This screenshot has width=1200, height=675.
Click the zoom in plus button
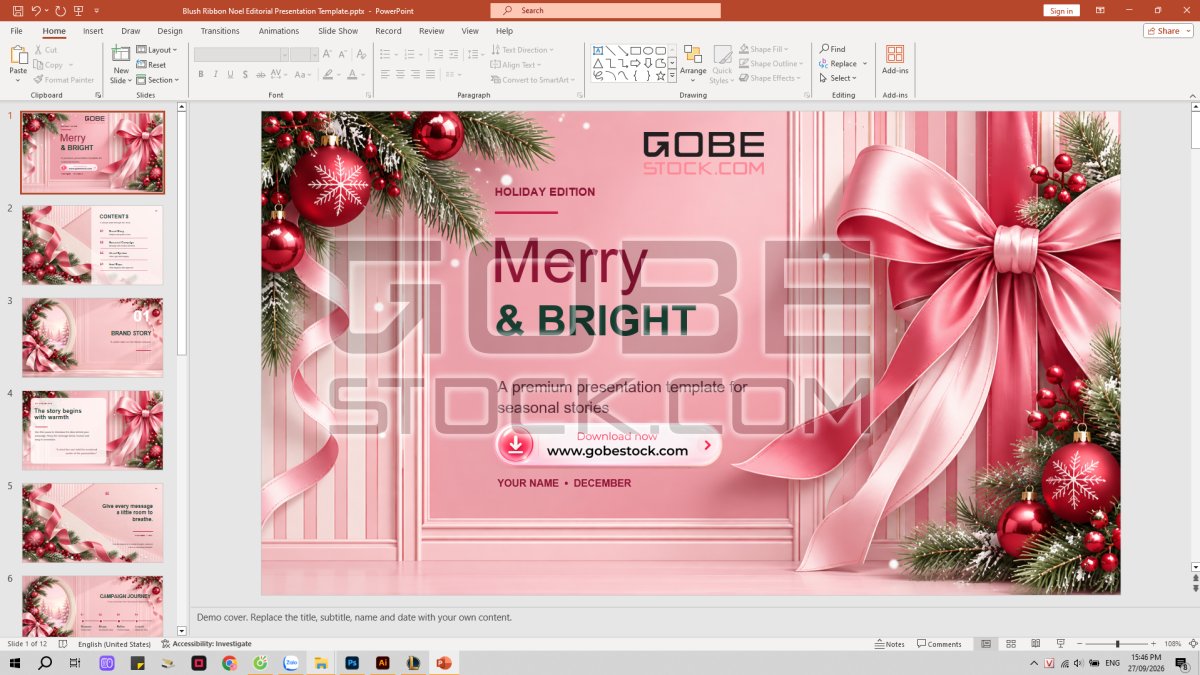(1155, 644)
